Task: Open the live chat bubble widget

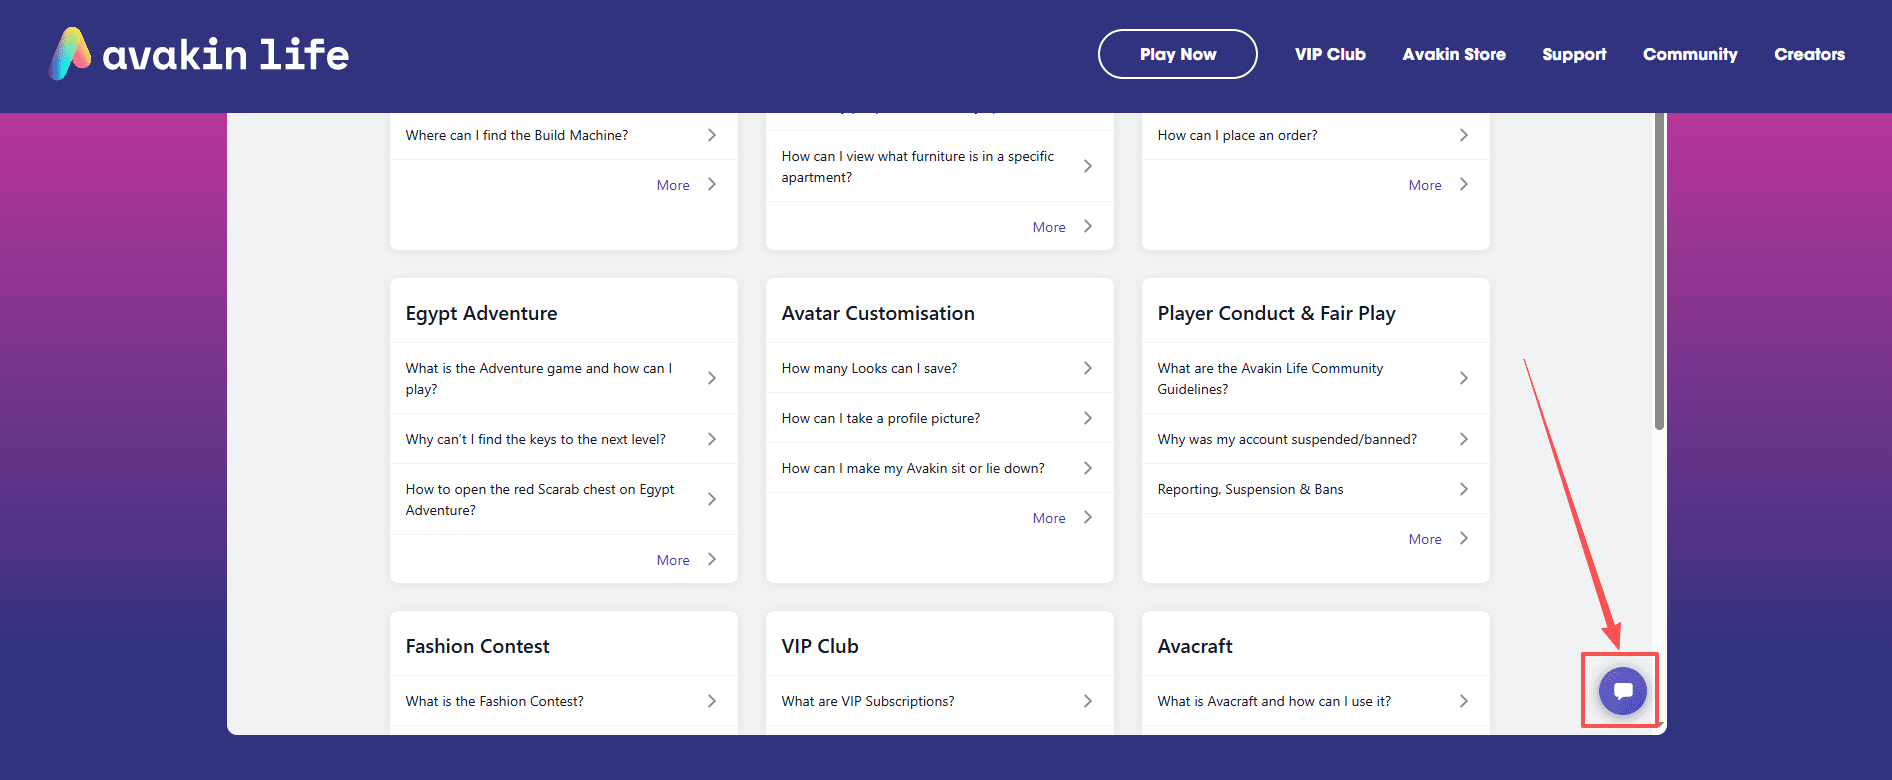Action: pos(1622,691)
